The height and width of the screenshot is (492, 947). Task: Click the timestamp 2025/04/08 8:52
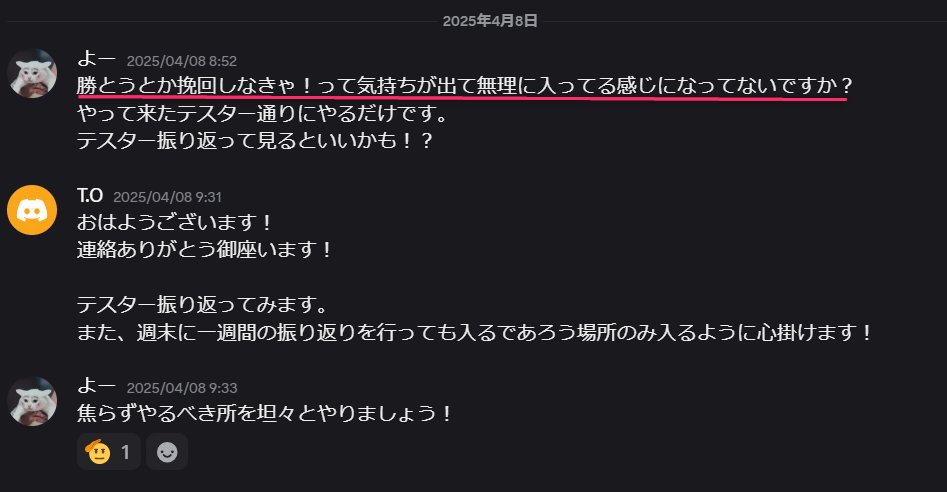(x=182, y=61)
